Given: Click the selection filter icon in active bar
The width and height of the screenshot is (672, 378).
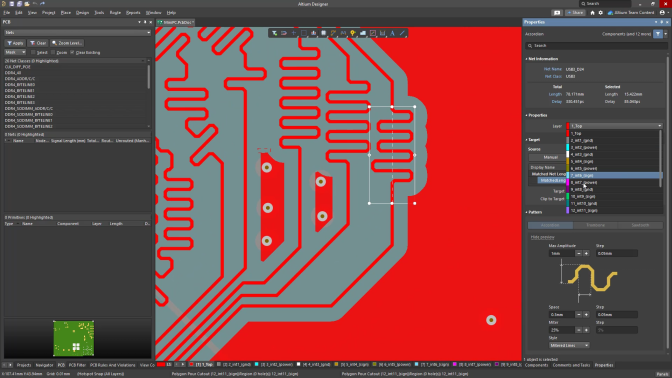Looking at the screenshot, I should (274, 33).
